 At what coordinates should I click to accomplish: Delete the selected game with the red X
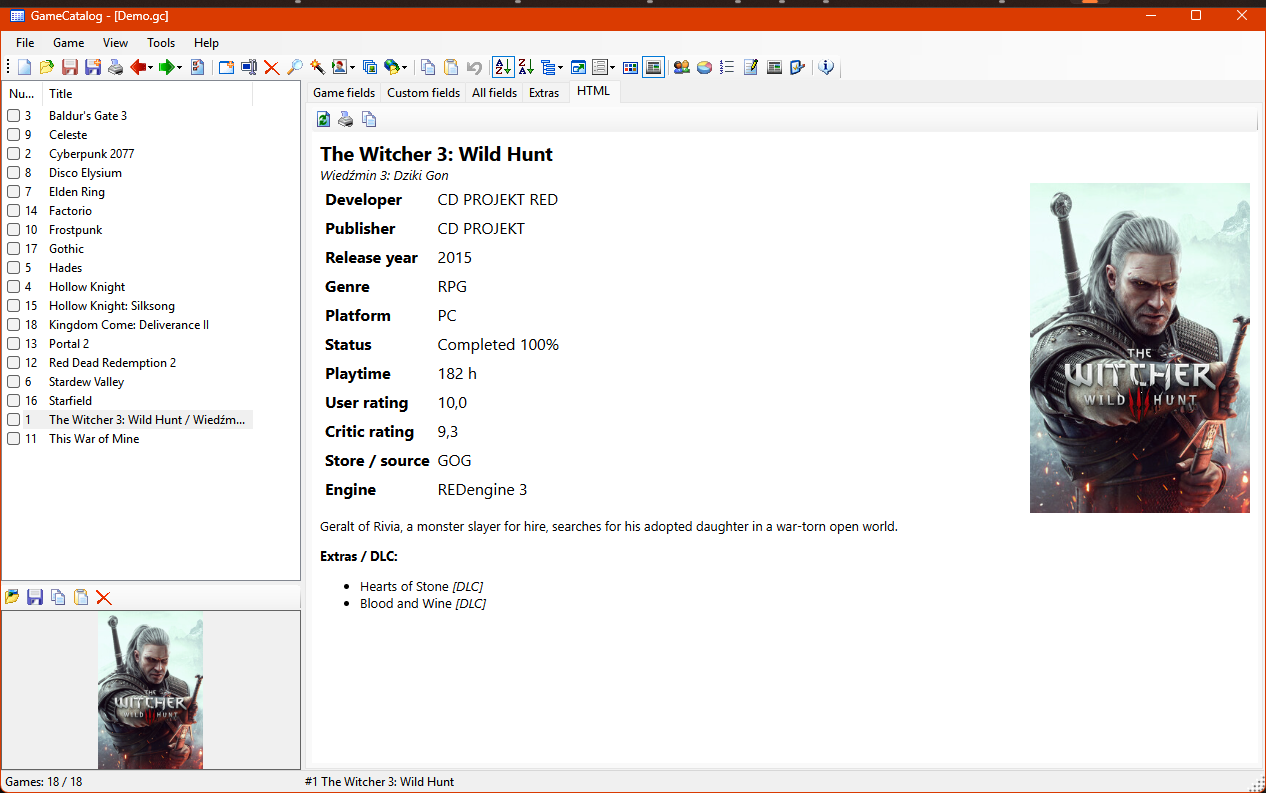[x=271, y=67]
